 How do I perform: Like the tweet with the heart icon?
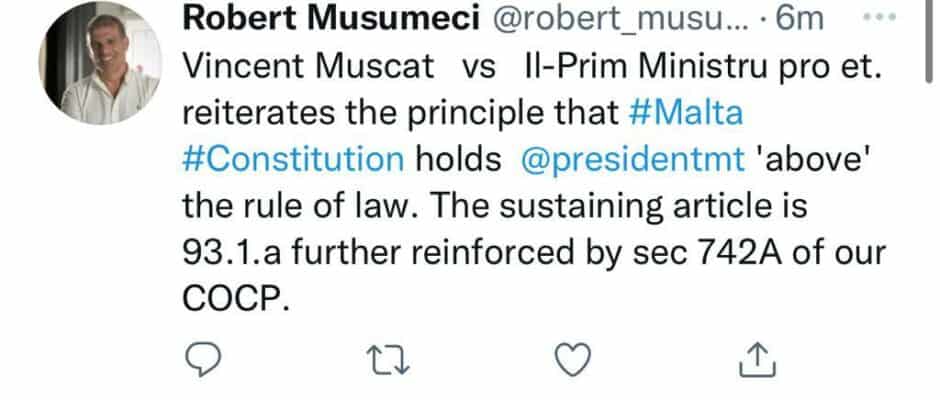572,359
